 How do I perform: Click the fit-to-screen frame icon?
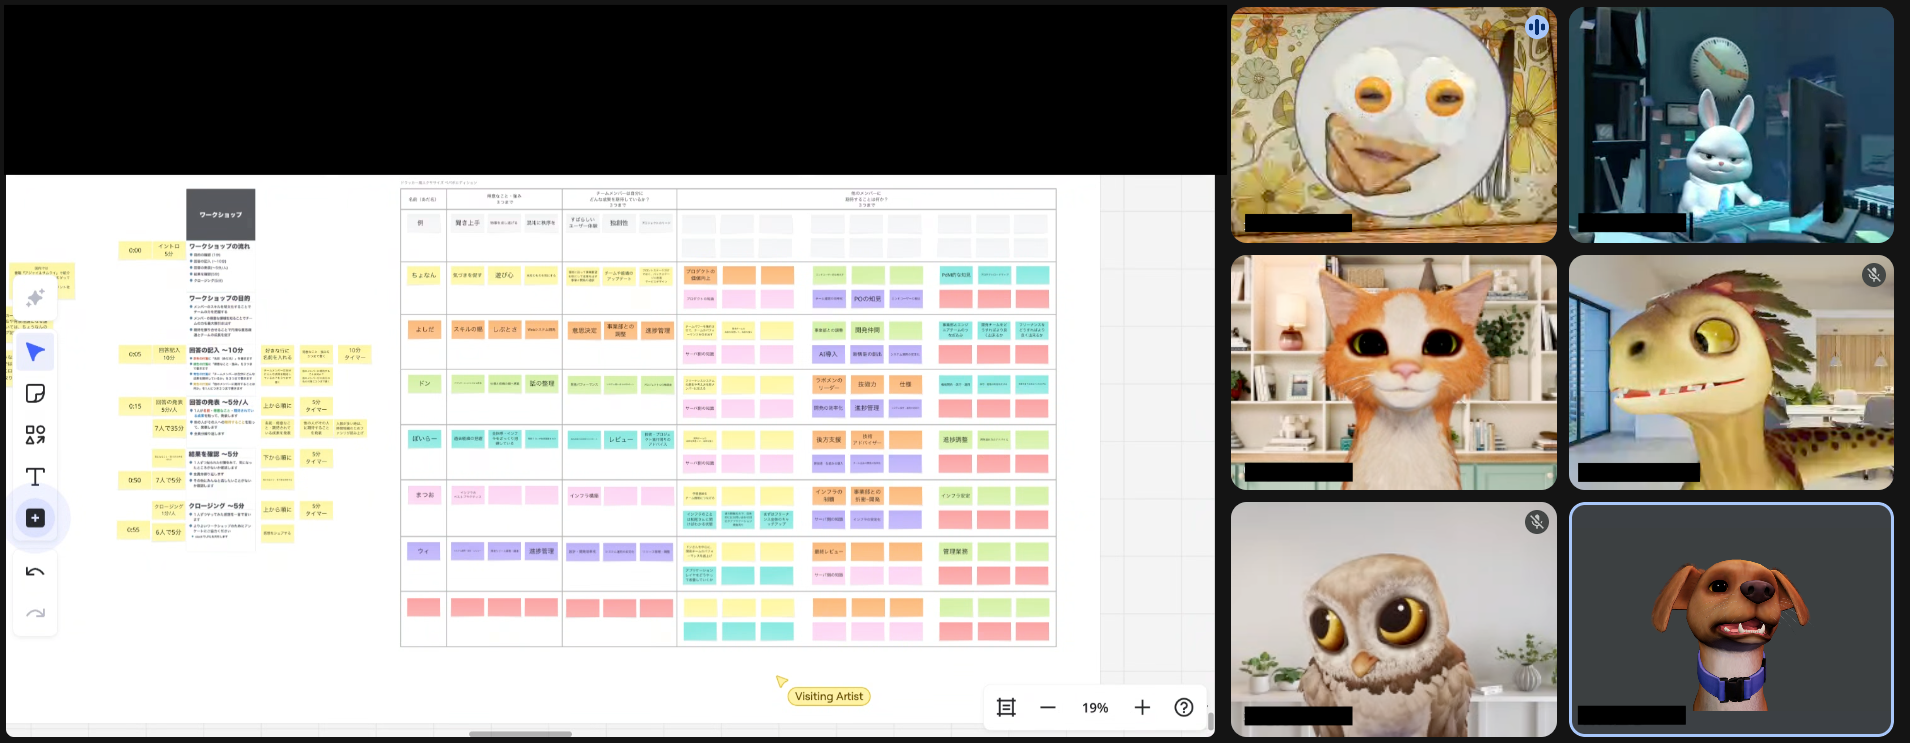click(1006, 707)
